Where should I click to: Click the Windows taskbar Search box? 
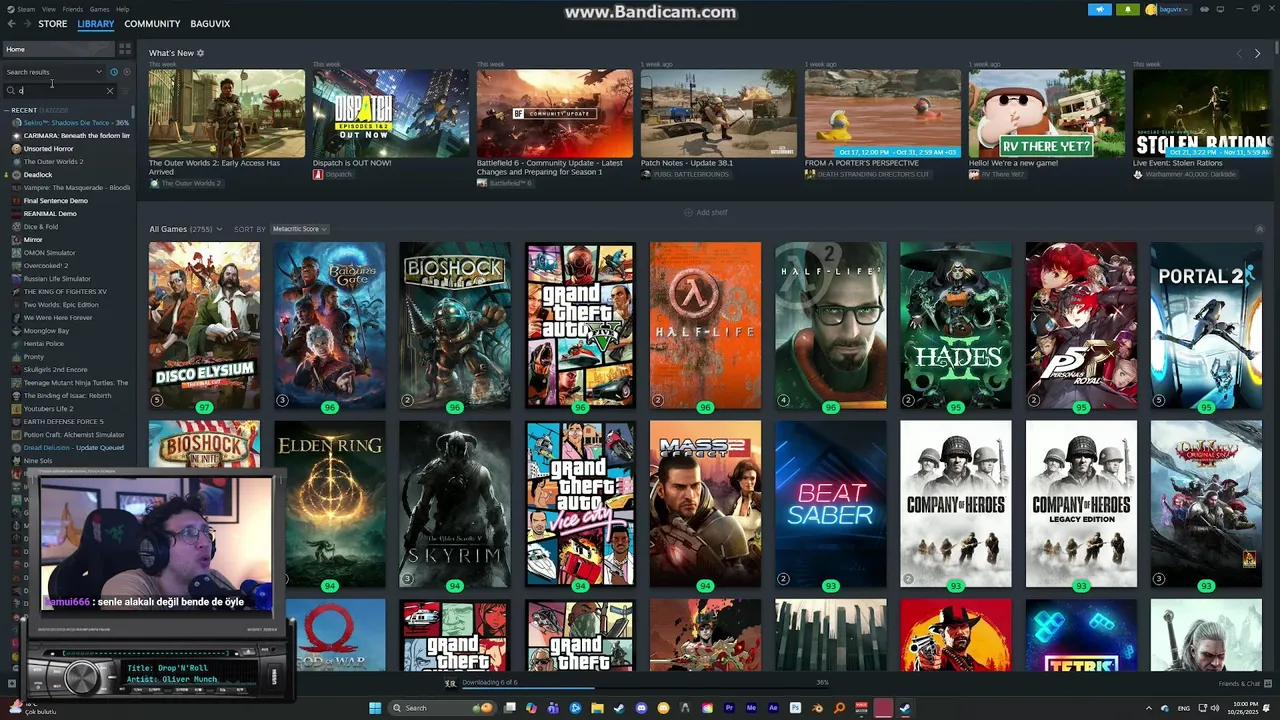(x=442, y=708)
